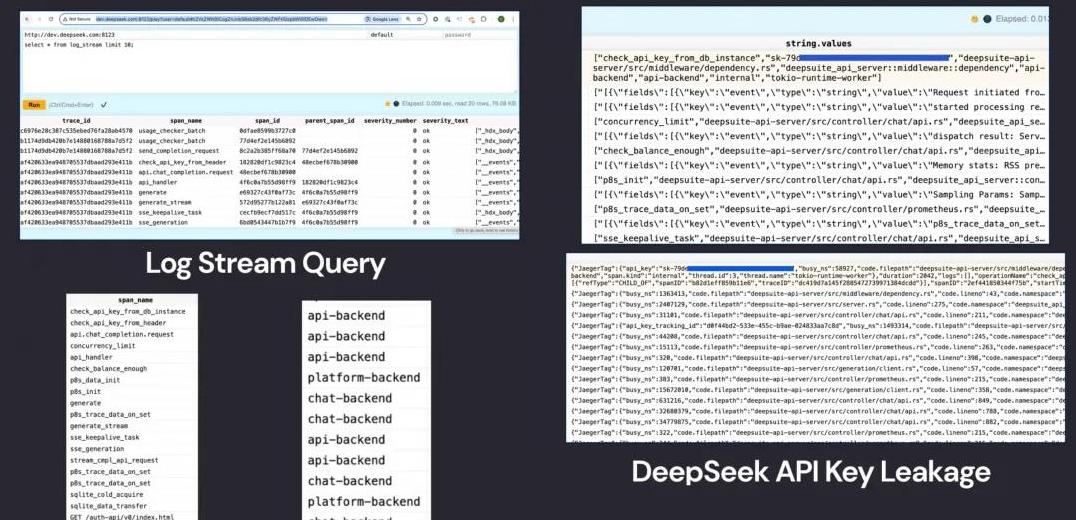Screen dimensions: 1076x520
Task: Select the row starting with check_api_key_from_db_instance in string.values
Action: pos(820,68)
